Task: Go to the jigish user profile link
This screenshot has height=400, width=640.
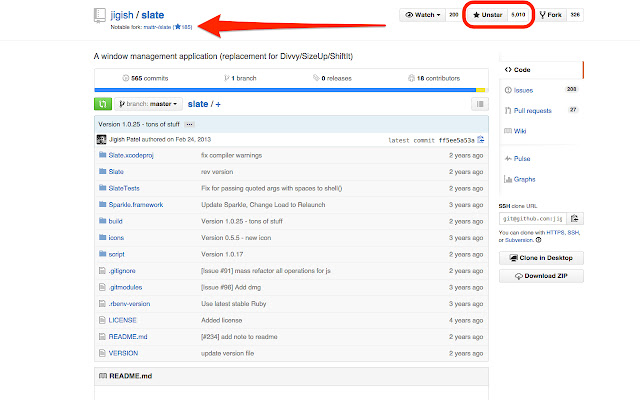Action: coord(122,15)
